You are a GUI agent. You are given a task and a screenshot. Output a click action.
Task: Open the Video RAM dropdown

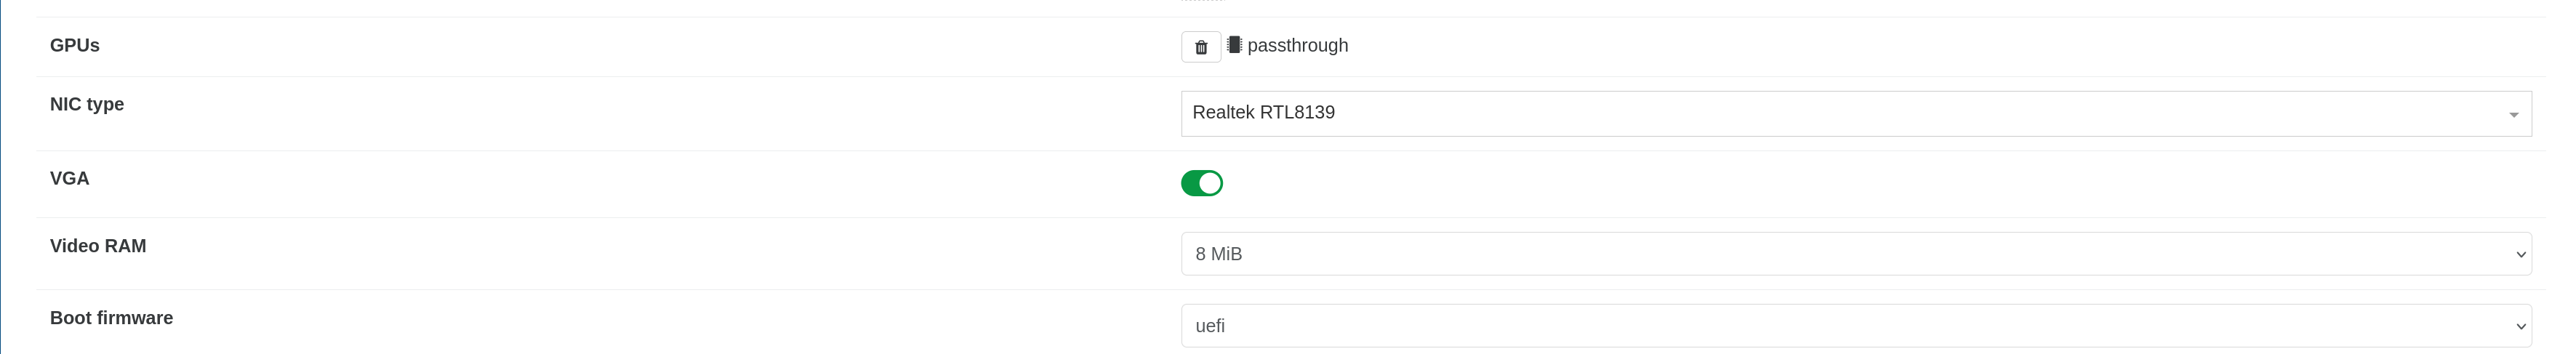(x=1855, y=254)
